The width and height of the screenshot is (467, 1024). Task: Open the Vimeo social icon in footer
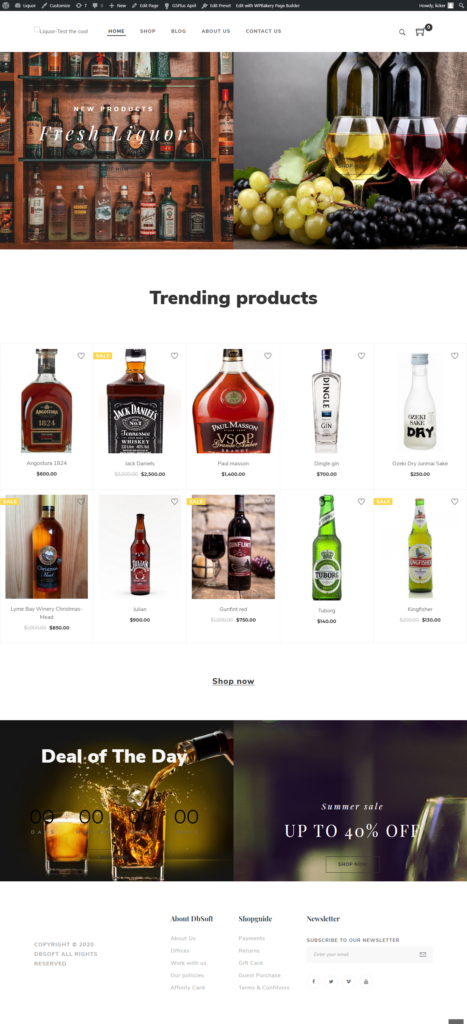(x=348, y=981)
